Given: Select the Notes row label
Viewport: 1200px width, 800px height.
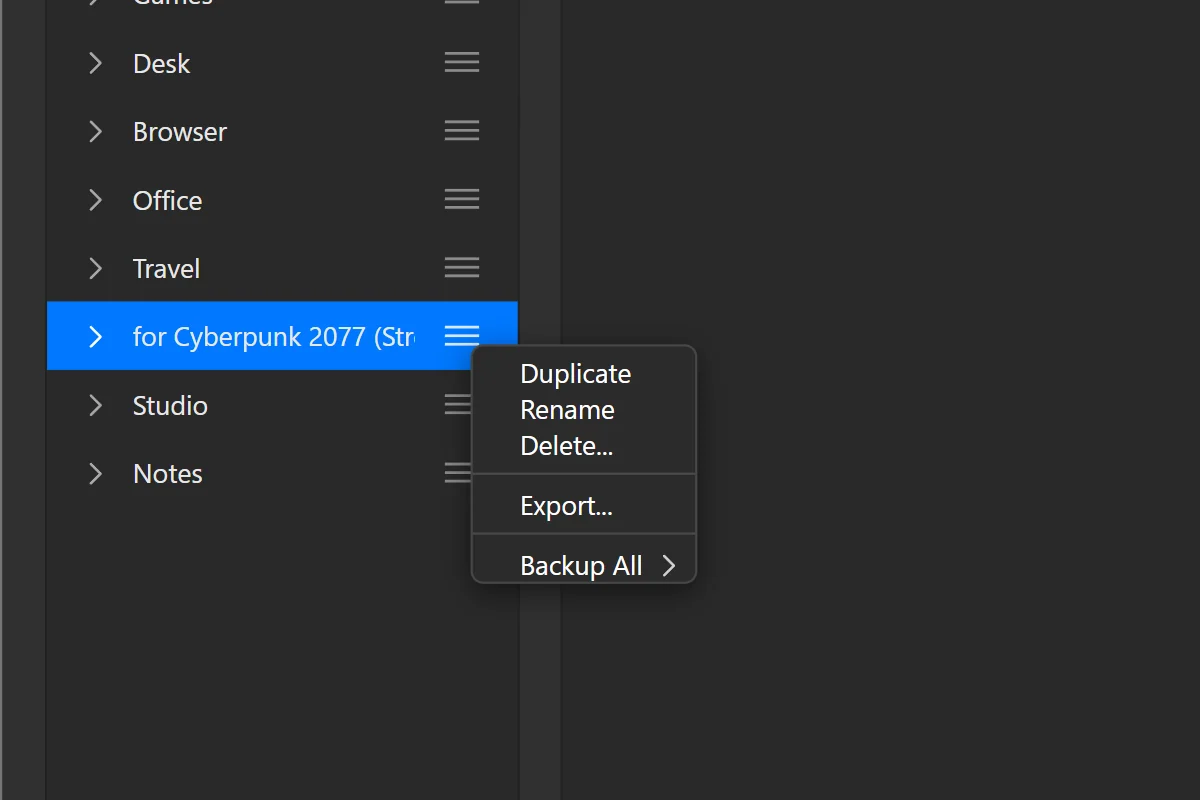Looking at the screenshot, I should tap(168, 474).
